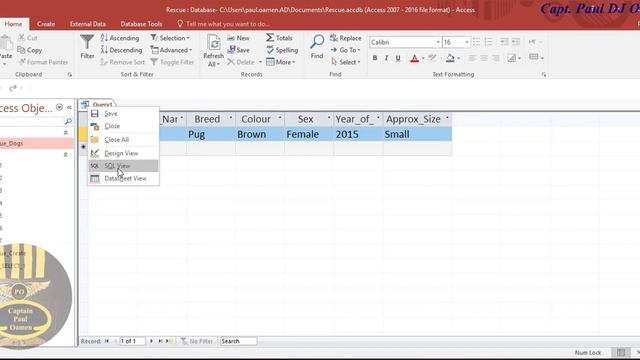Open the Go To dropdown

(x=345, y=50)
